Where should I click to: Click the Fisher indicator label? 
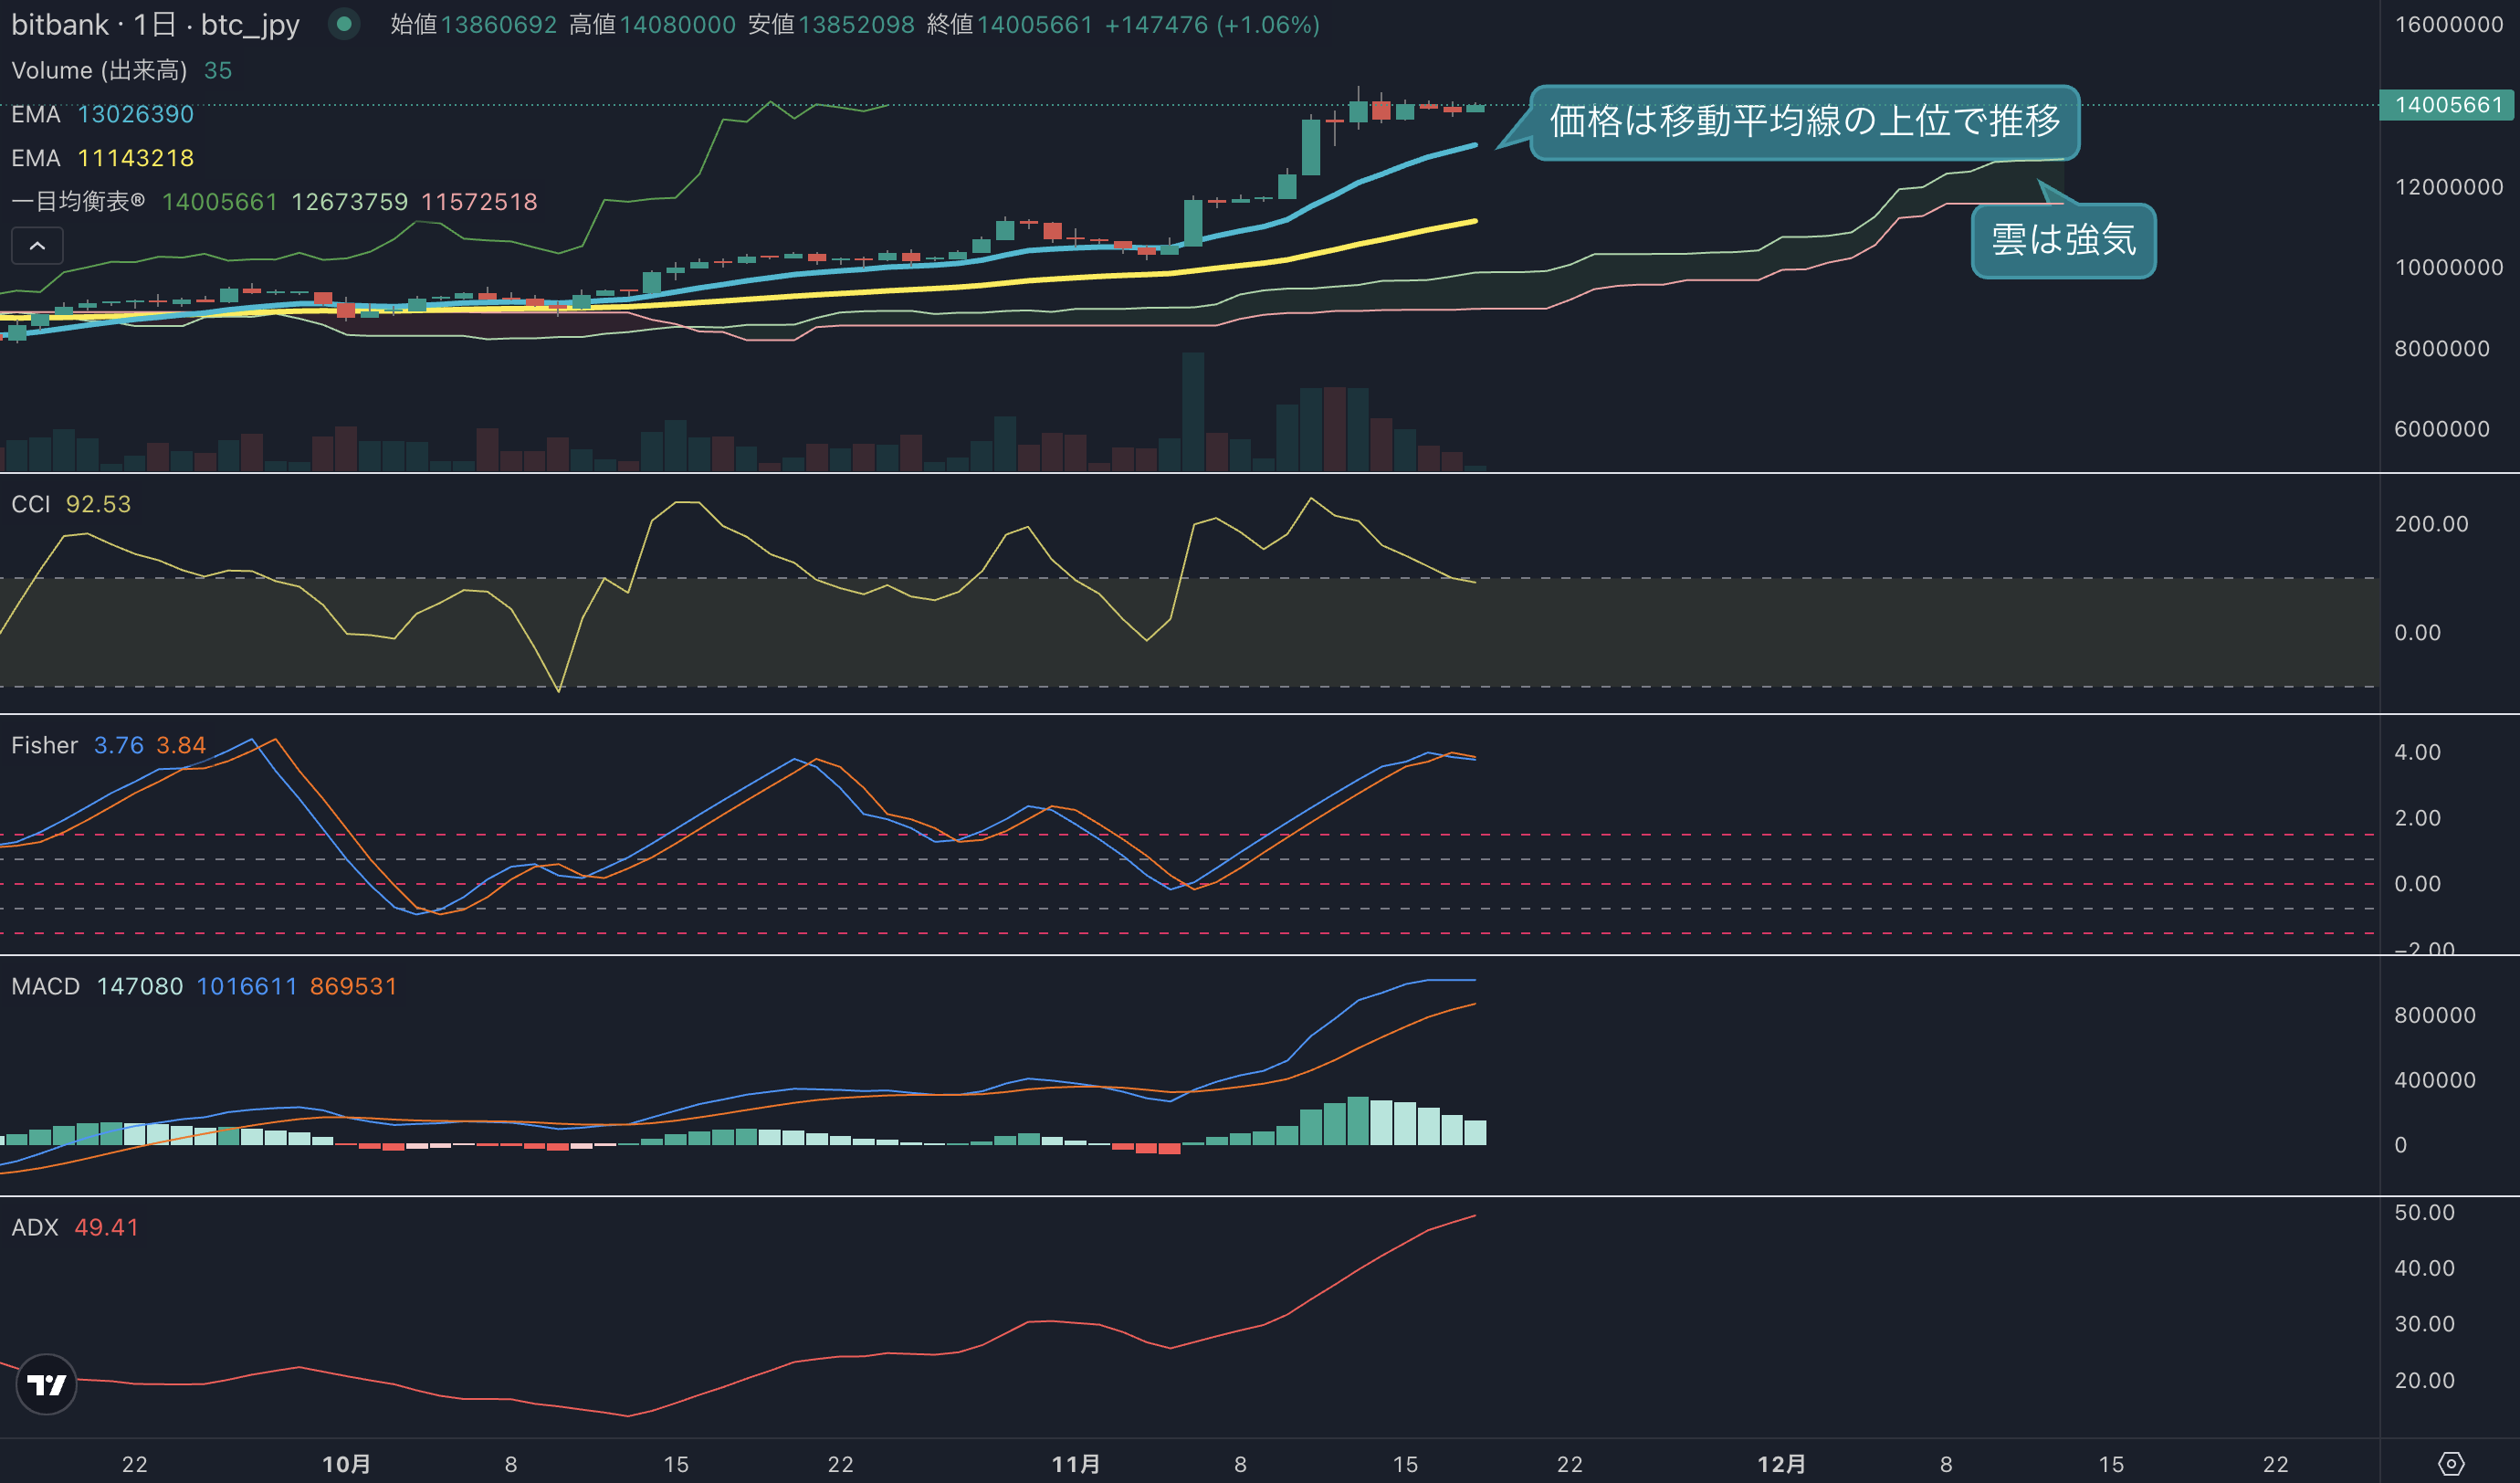pos(44,745)
